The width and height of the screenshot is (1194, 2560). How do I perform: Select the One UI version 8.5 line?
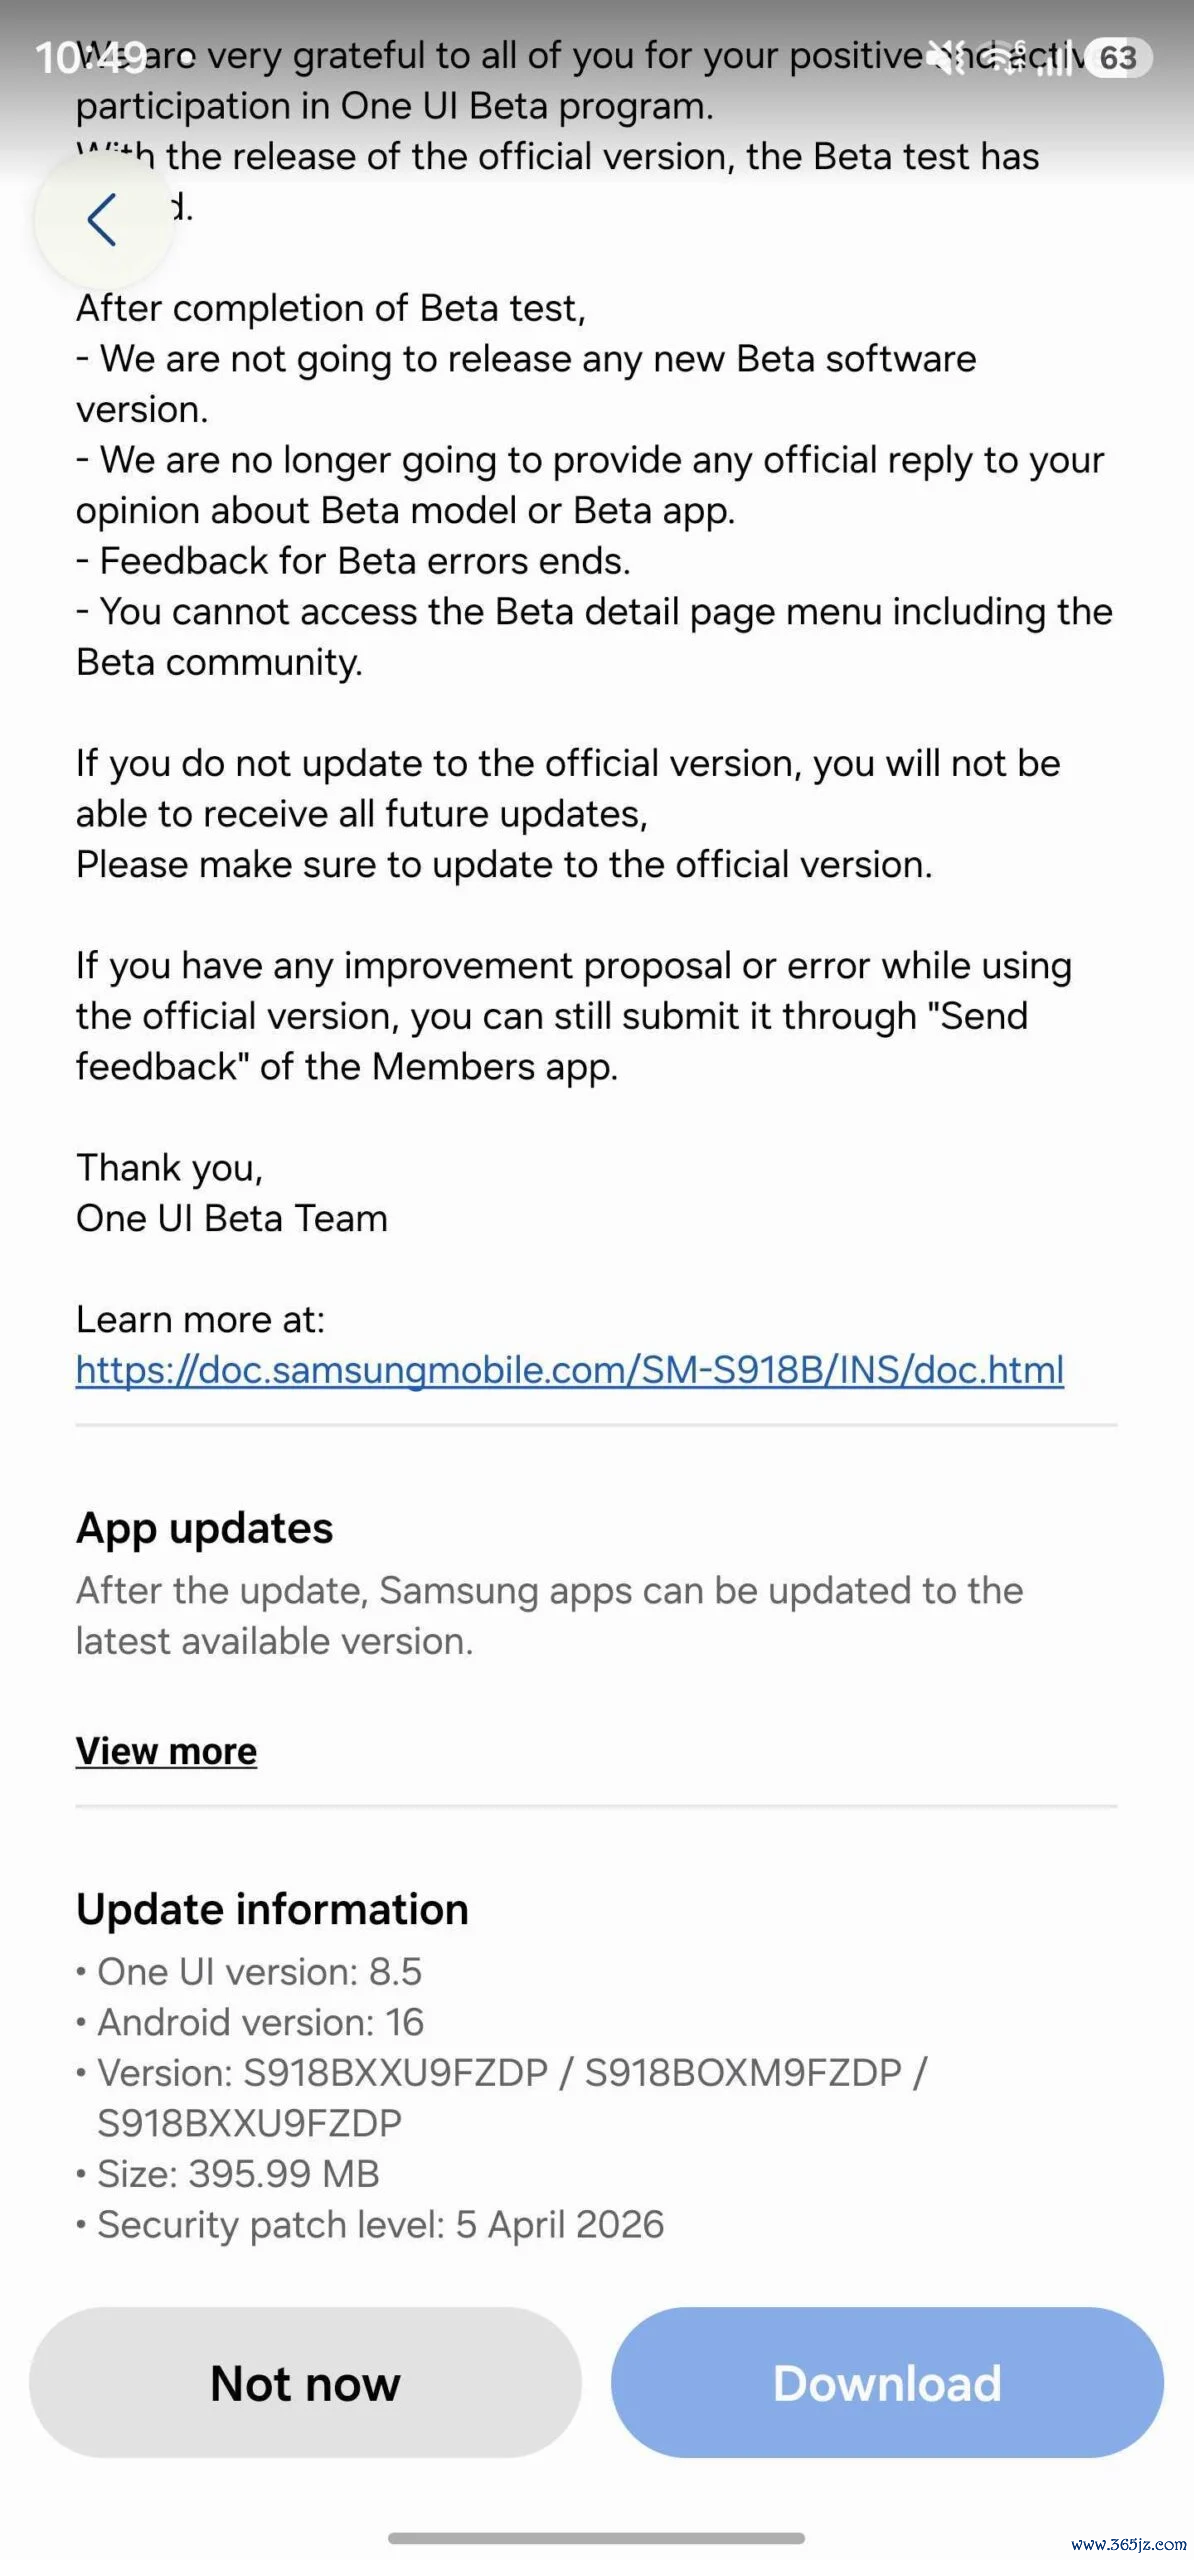tap(250, 1971)
